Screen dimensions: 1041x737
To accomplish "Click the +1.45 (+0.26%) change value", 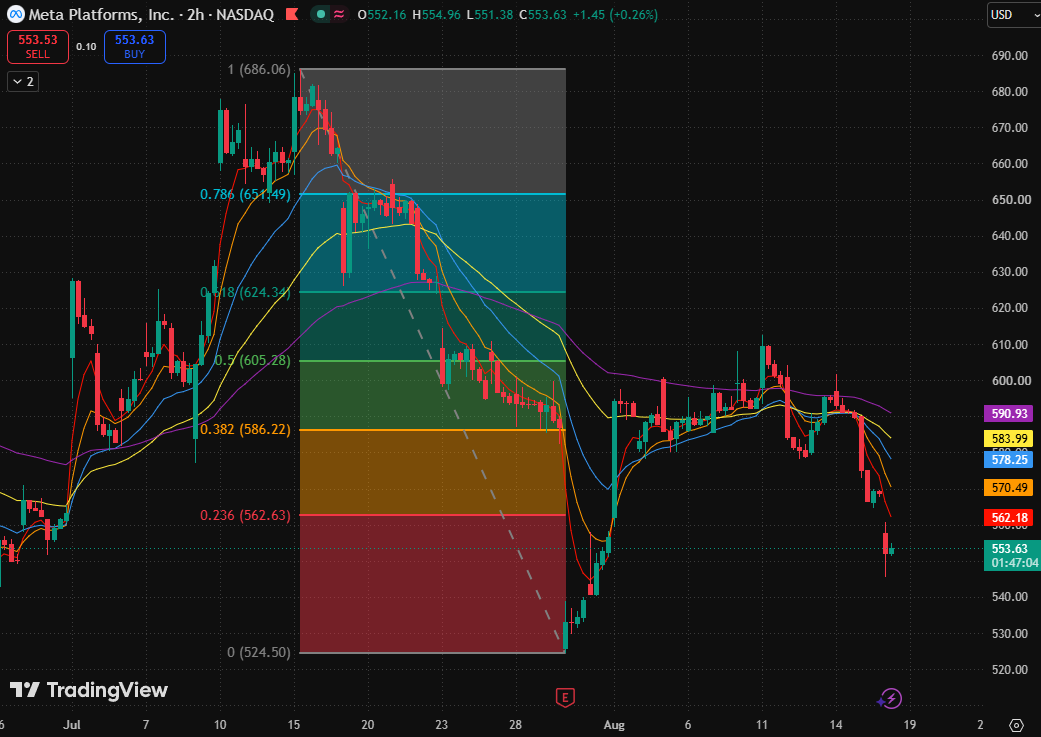I will (615, 15).
